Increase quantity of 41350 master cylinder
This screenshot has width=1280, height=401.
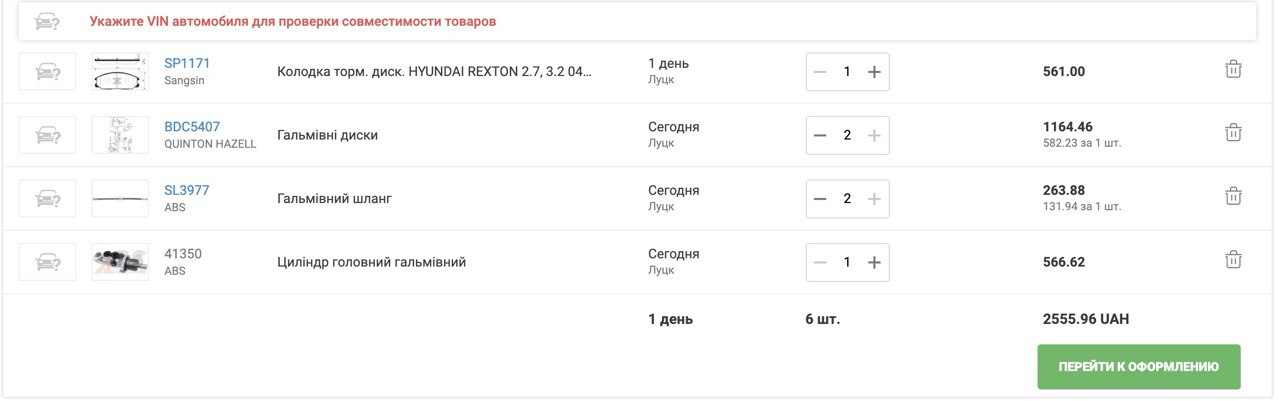click(874, 262)
